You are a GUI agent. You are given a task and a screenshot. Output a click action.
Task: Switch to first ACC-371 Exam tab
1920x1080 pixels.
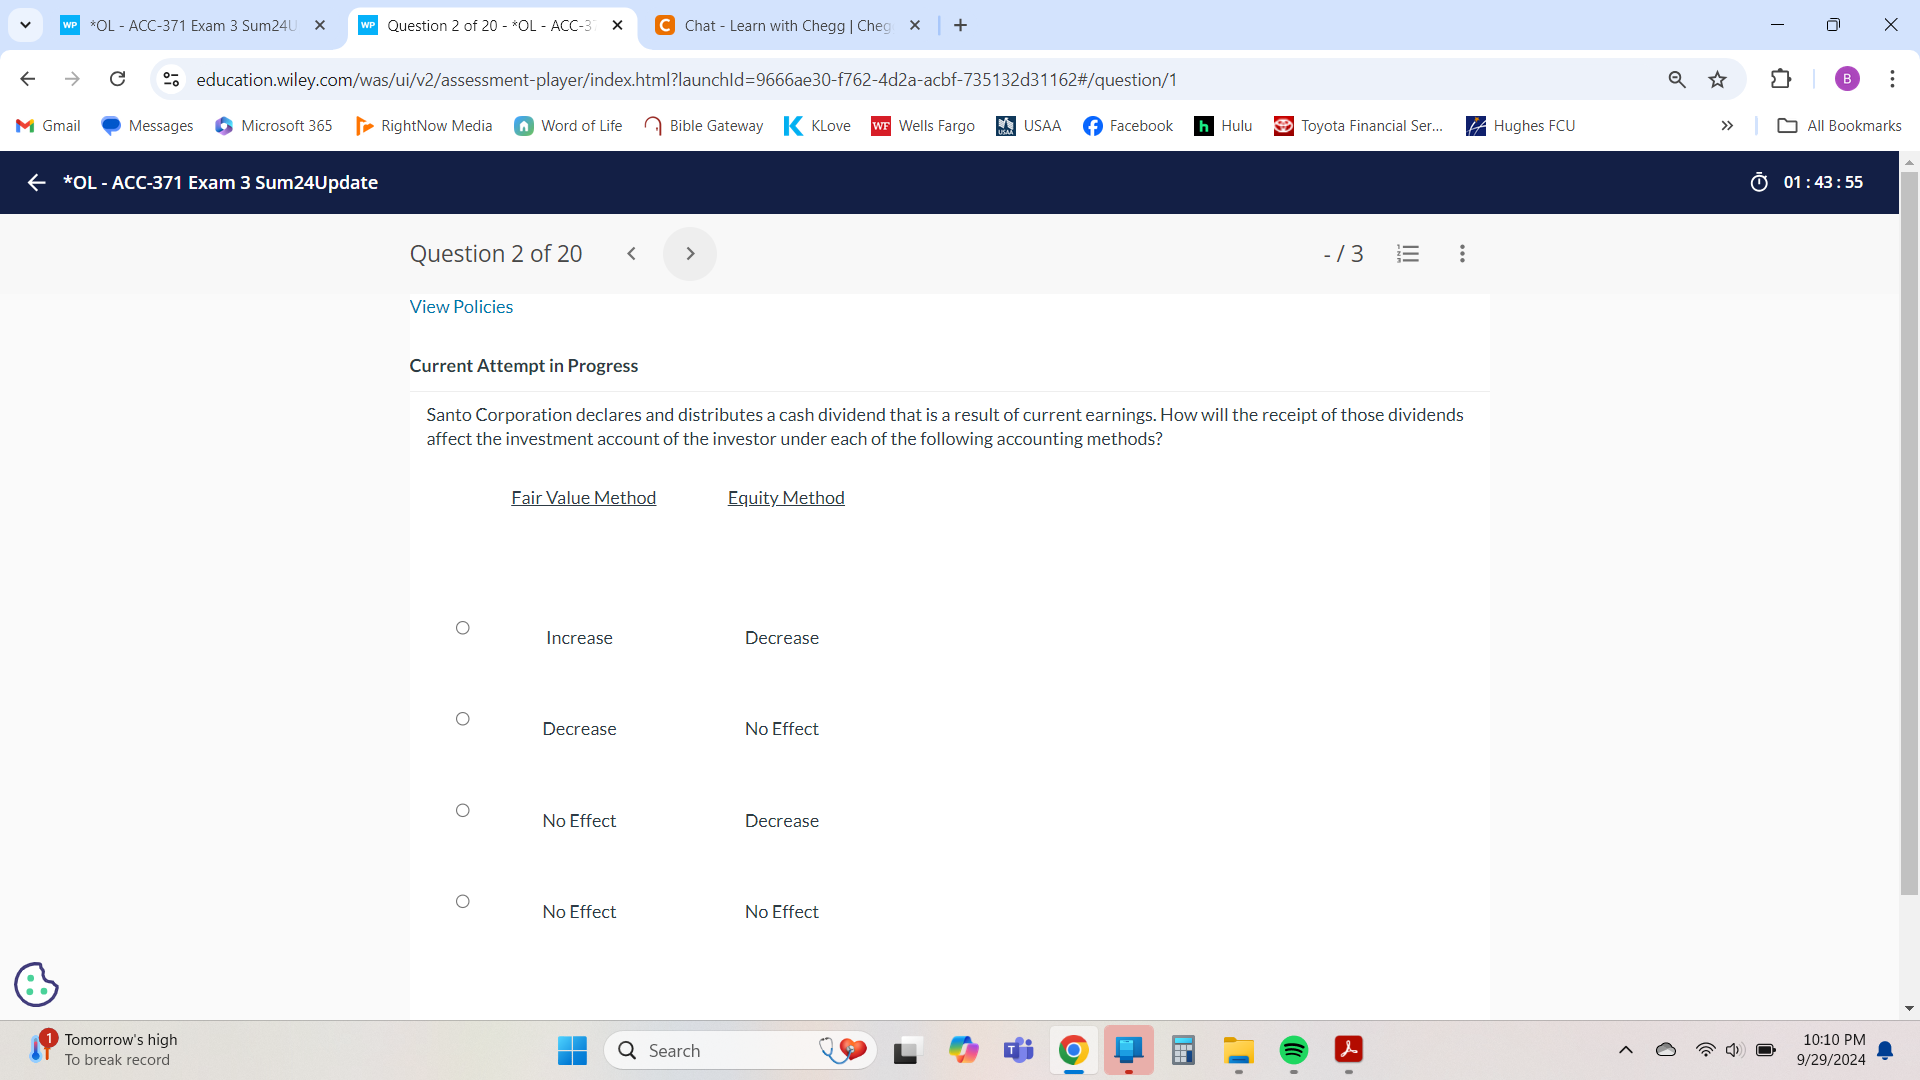coord(192,25)
